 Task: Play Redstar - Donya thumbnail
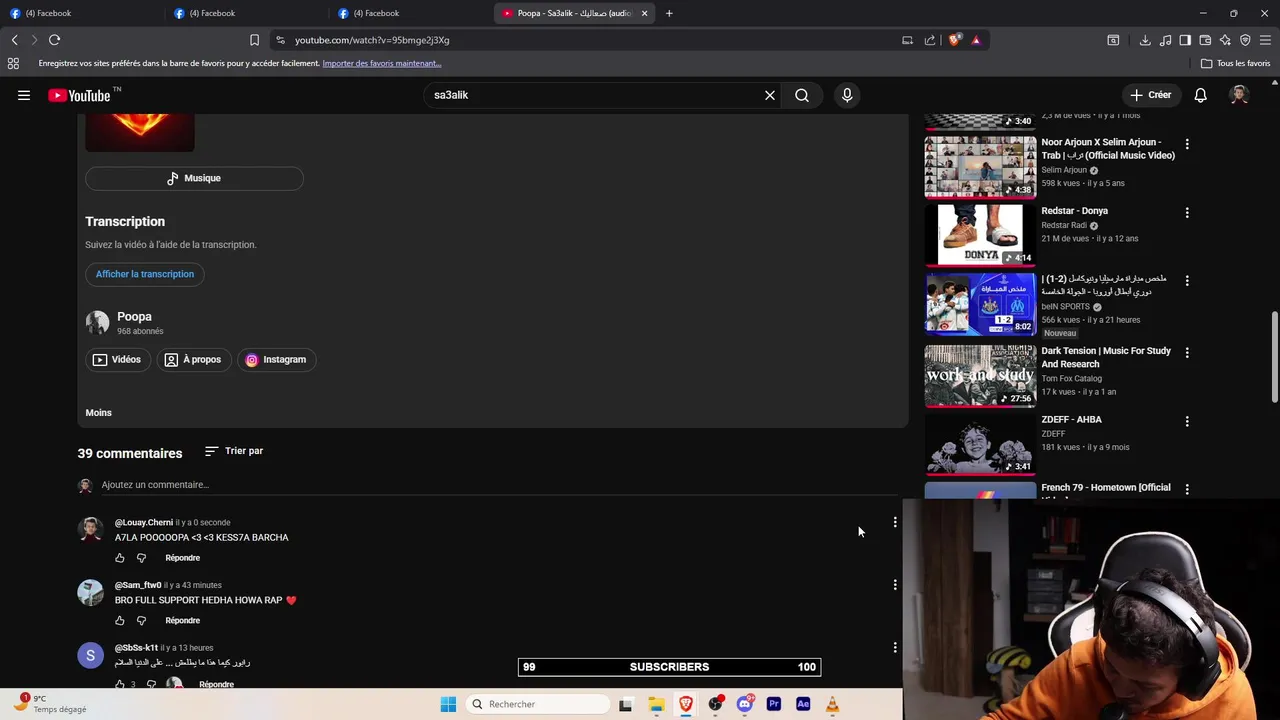tap(980, 234)
